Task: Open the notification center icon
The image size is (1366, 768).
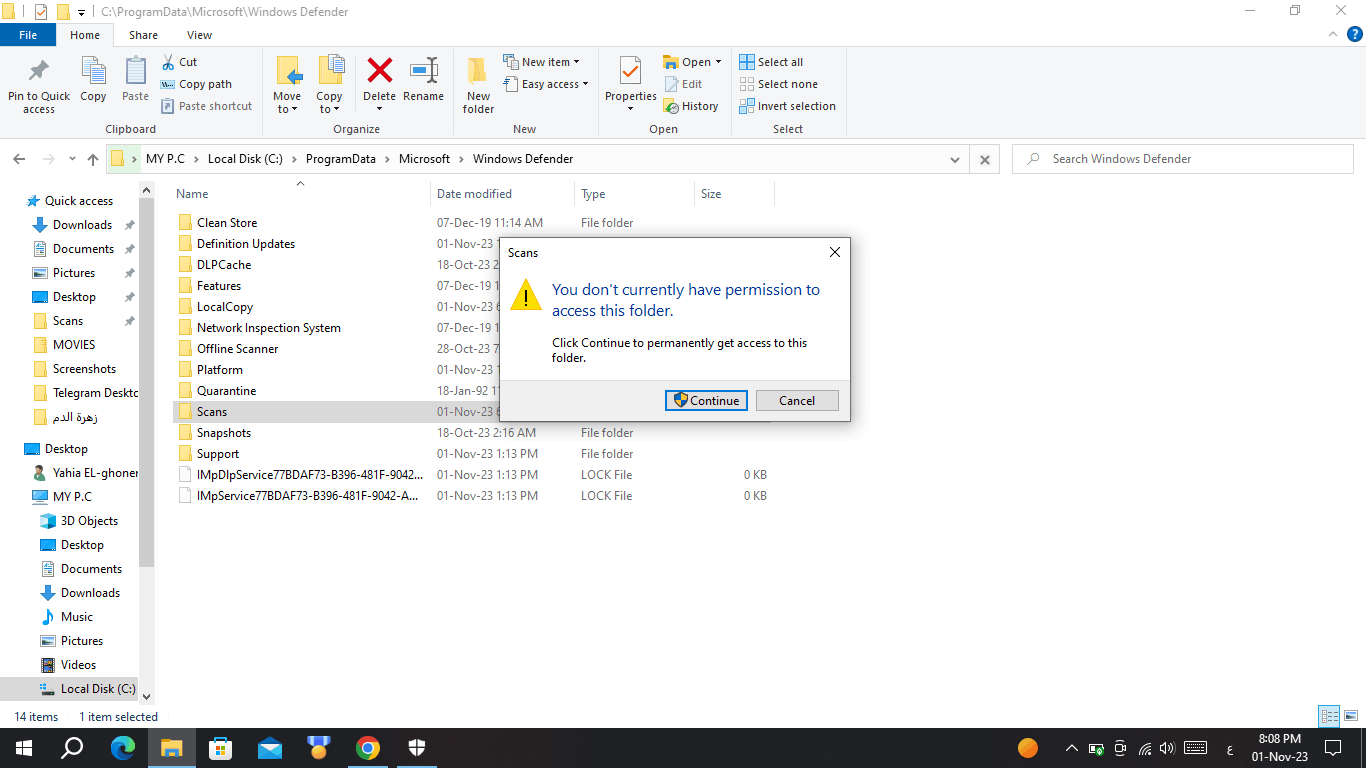Action: [1332, 748]
